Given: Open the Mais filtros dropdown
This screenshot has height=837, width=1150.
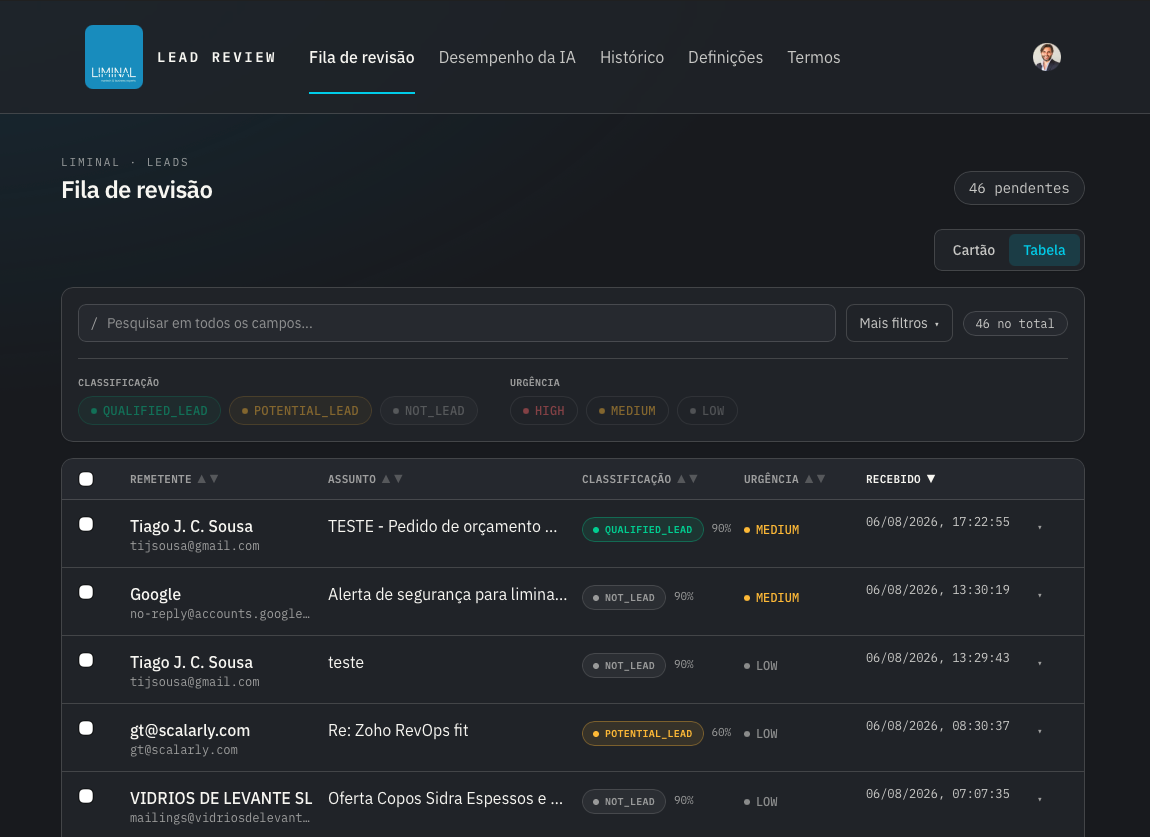Looking at the screenshot, I should 899,324.
